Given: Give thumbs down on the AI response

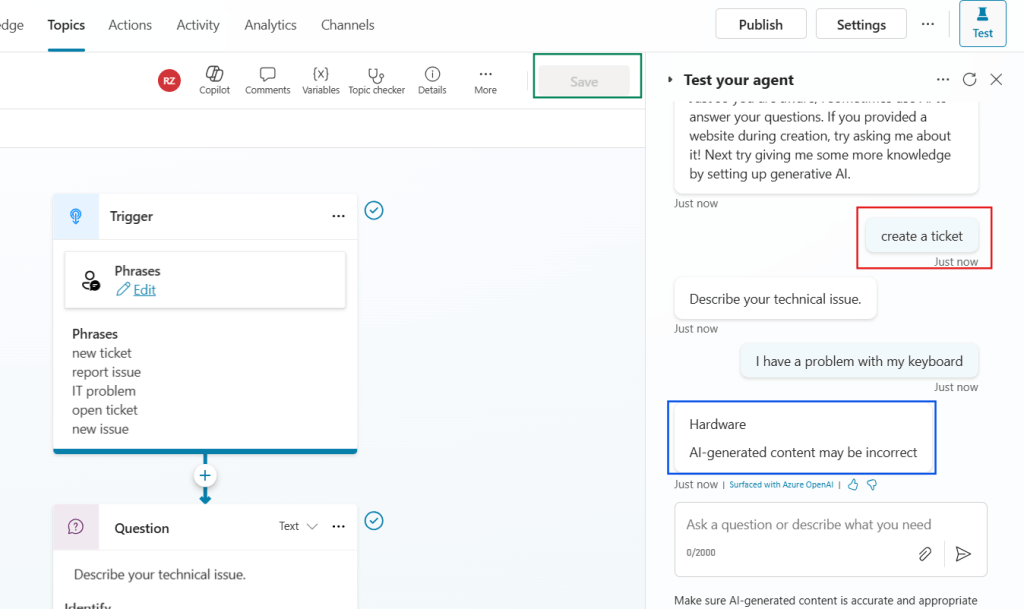Looking at the screenshot, I should pos(871,483).
